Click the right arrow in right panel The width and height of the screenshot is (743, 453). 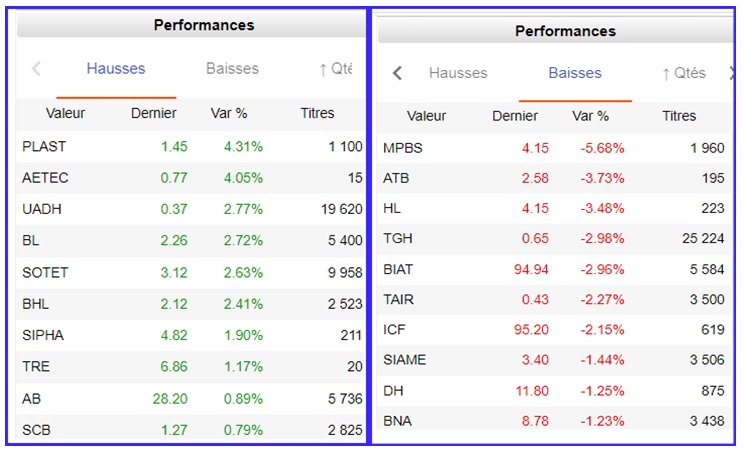tap(732, 73)
